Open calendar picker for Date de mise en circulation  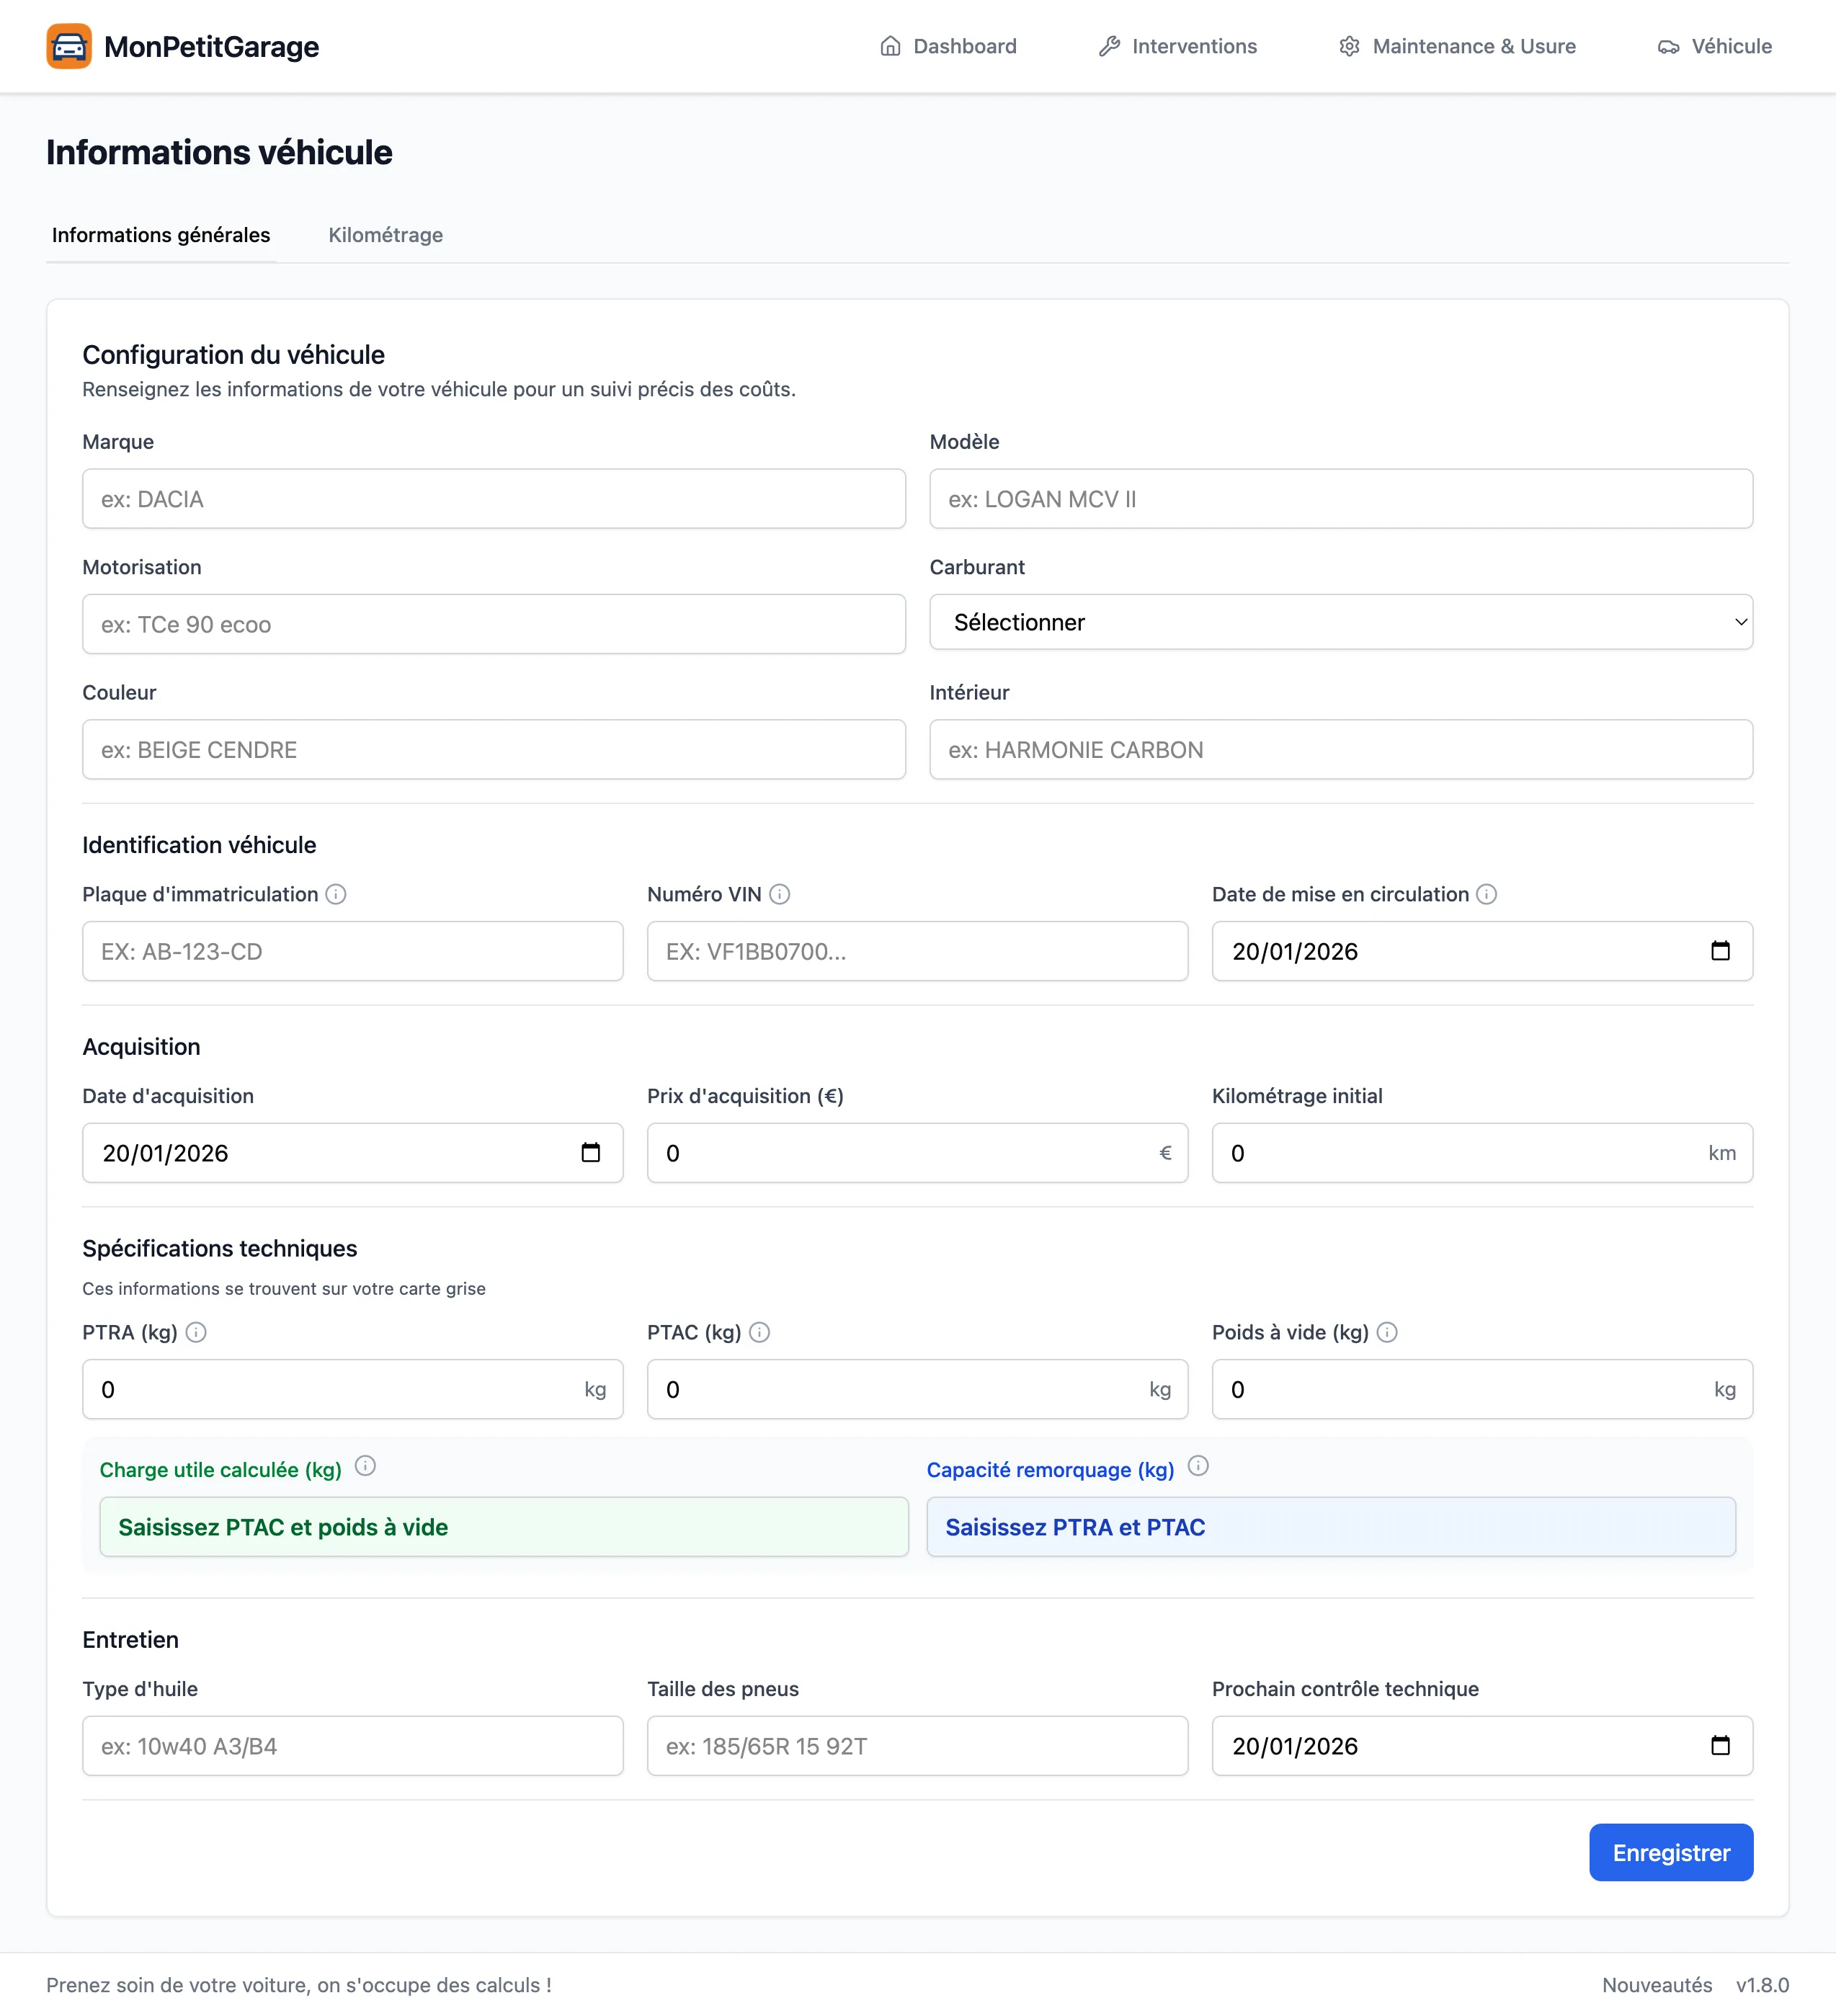[x=1720, y=951]
